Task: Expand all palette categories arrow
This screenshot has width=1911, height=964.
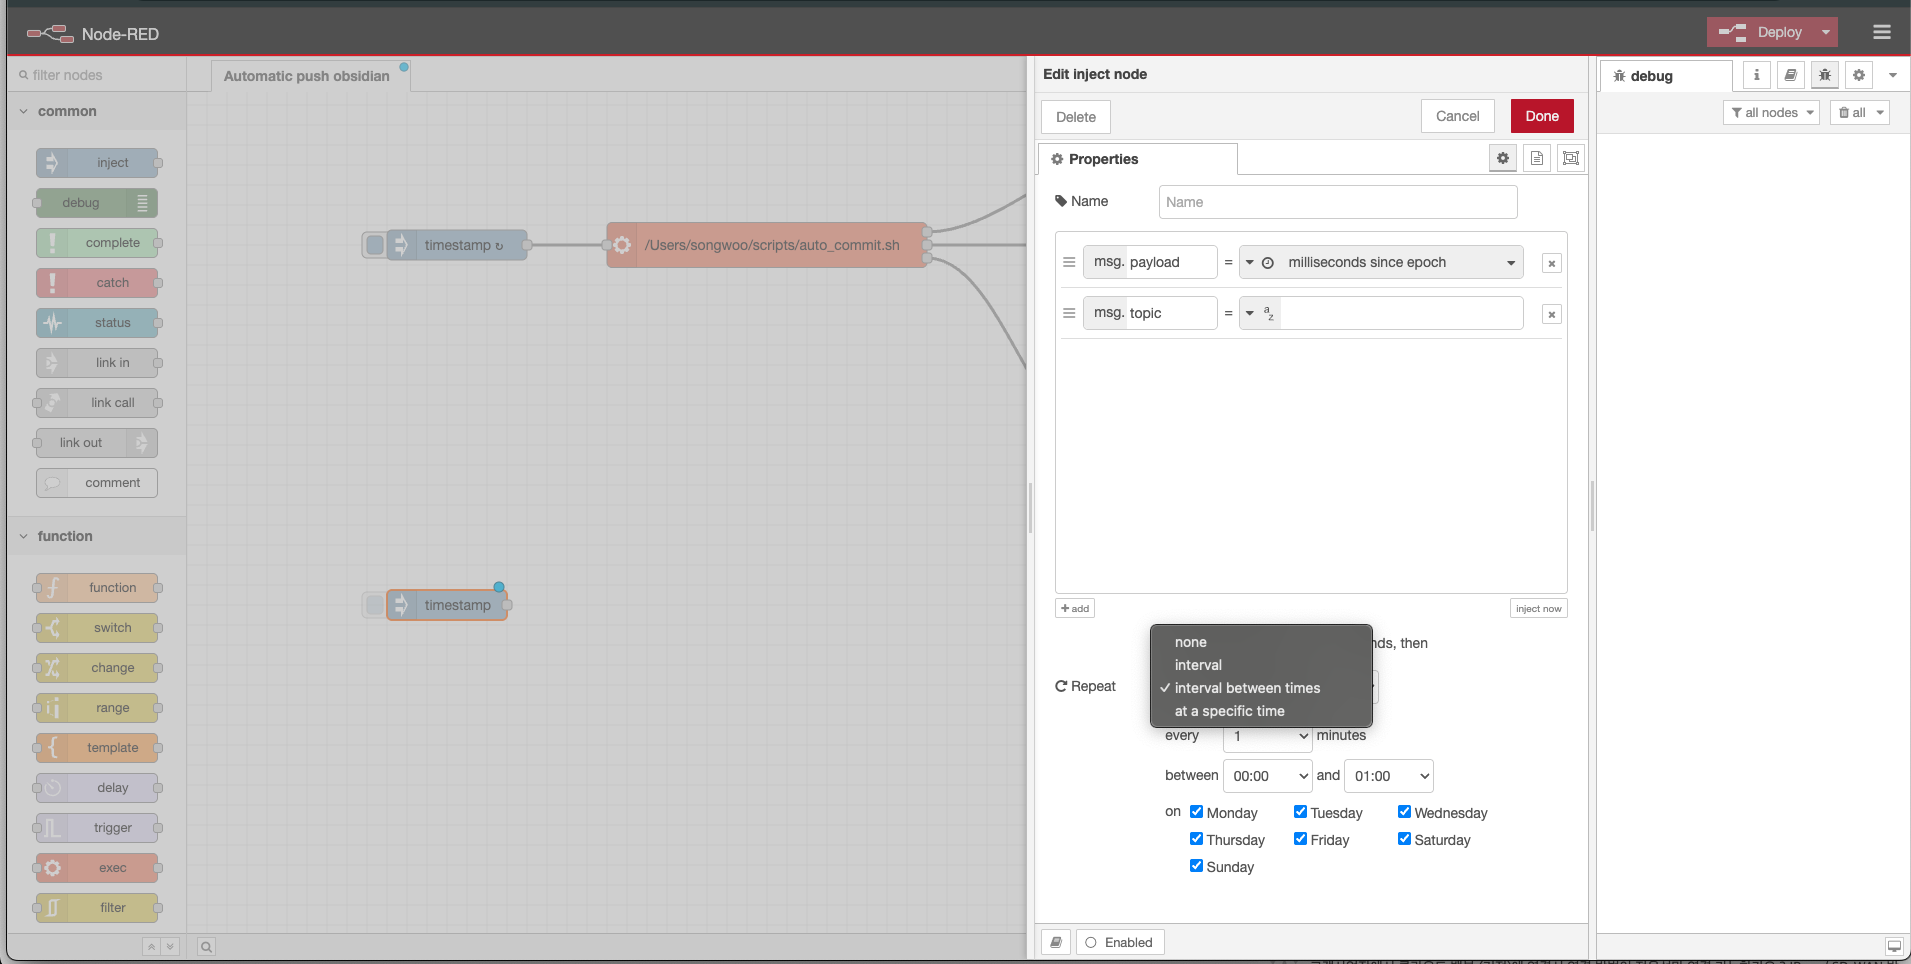Action: pyautogui.click(x=169, y=946)
